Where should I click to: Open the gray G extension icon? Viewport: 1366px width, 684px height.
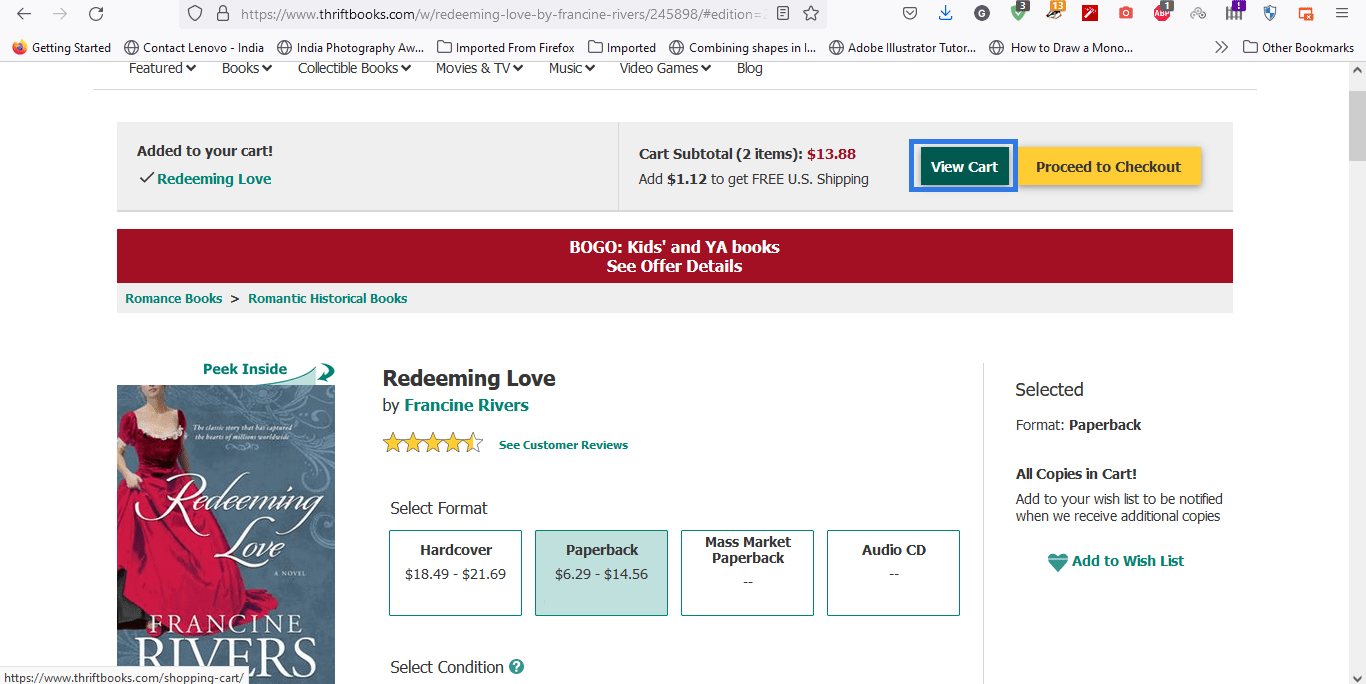click(982, 14)
